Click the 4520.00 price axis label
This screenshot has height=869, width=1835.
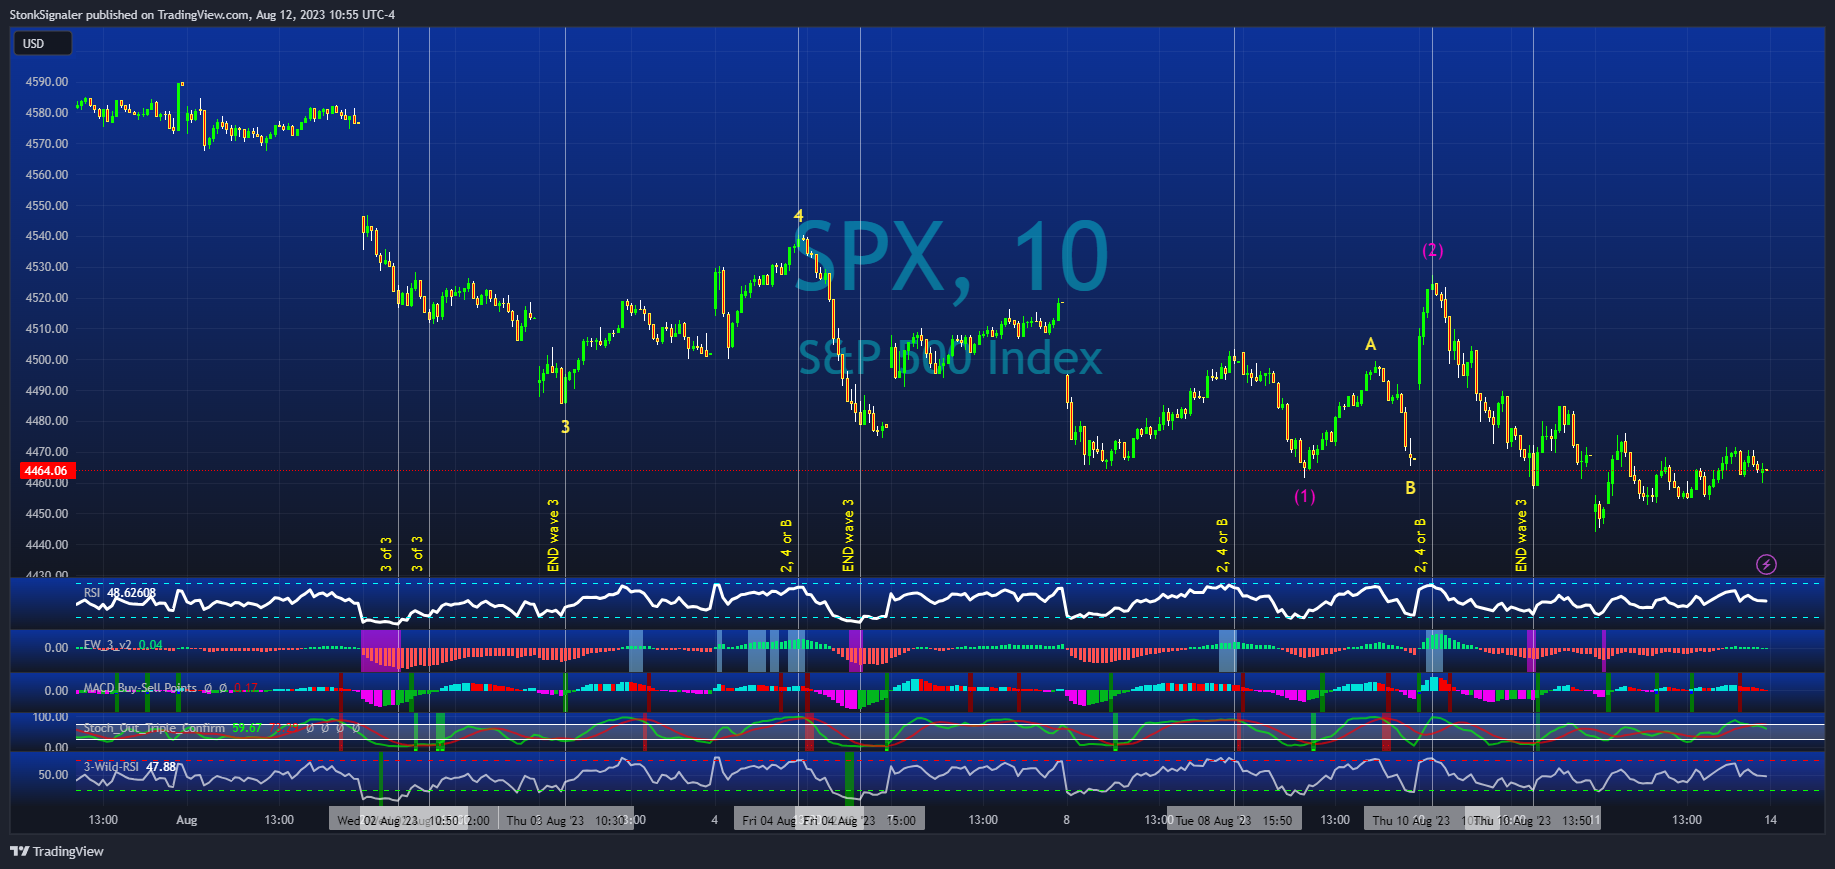click(47, 298)
